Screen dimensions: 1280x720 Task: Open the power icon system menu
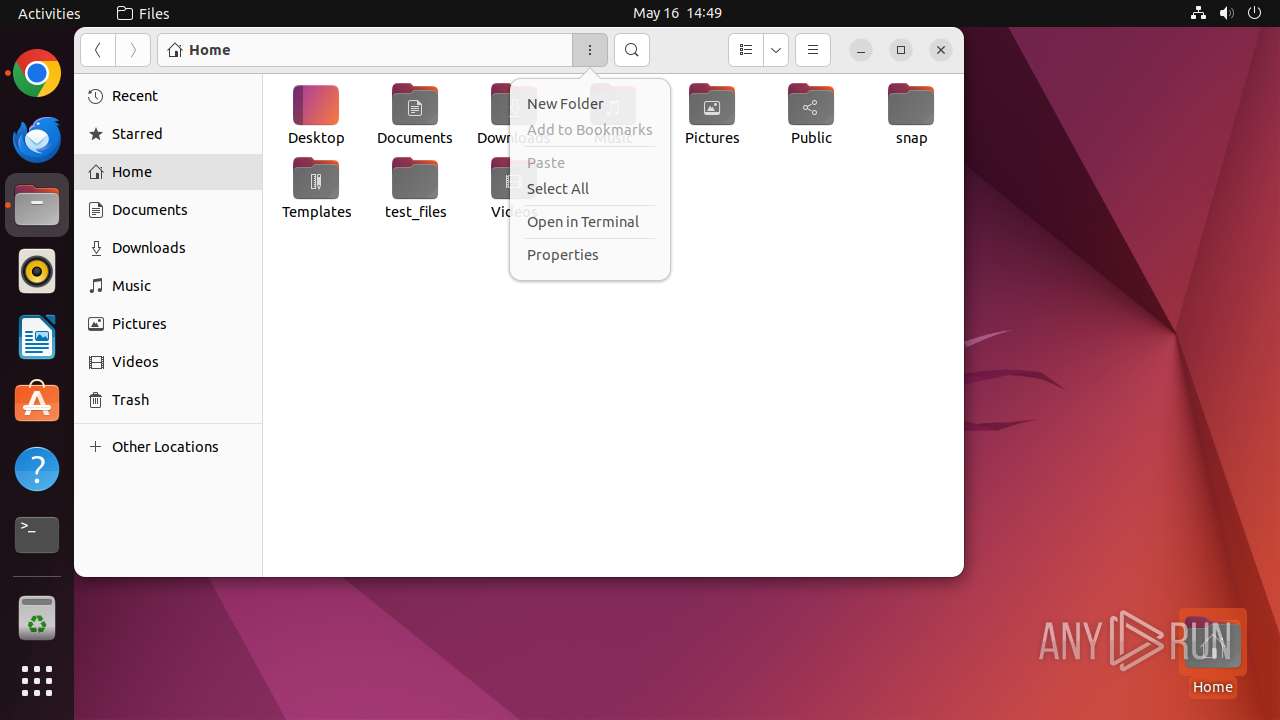[x=1255, y=13]
